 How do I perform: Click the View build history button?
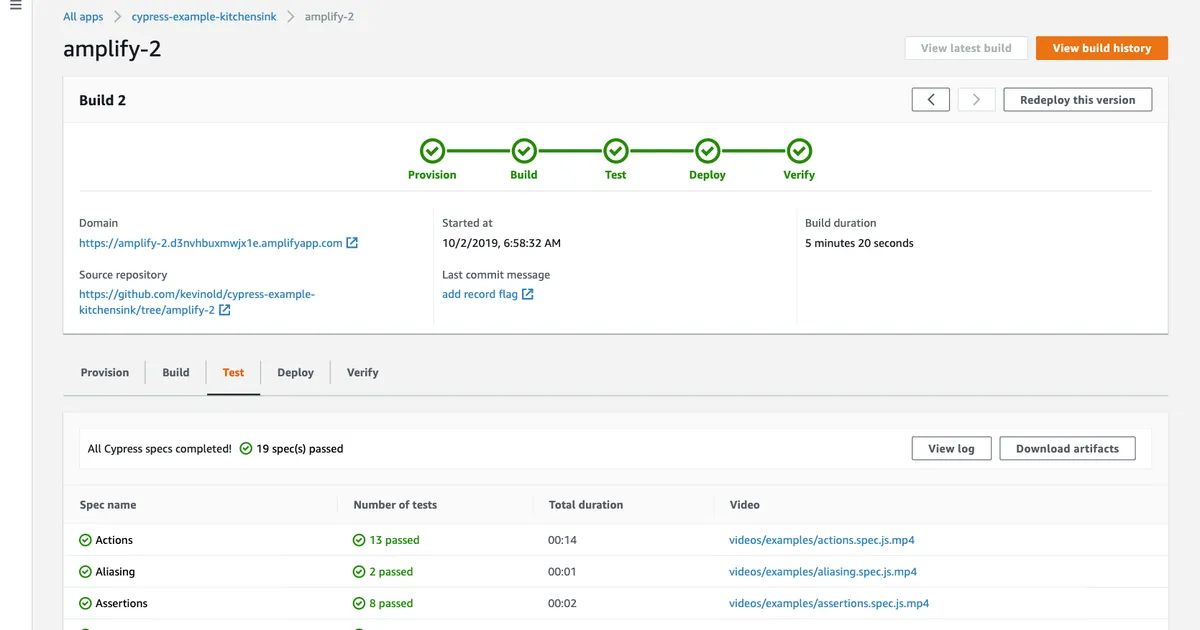tap(1101, 48)
